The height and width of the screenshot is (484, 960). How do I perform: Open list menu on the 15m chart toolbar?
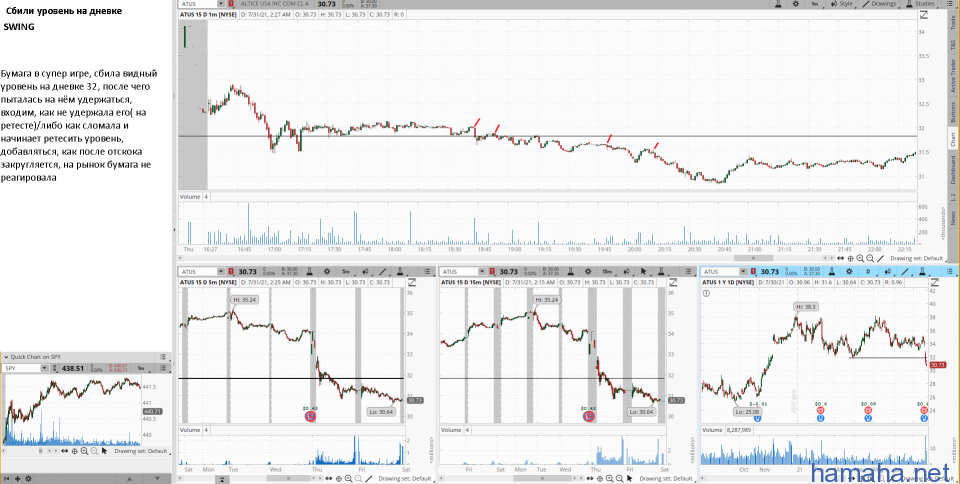click(x=688, y=272)
